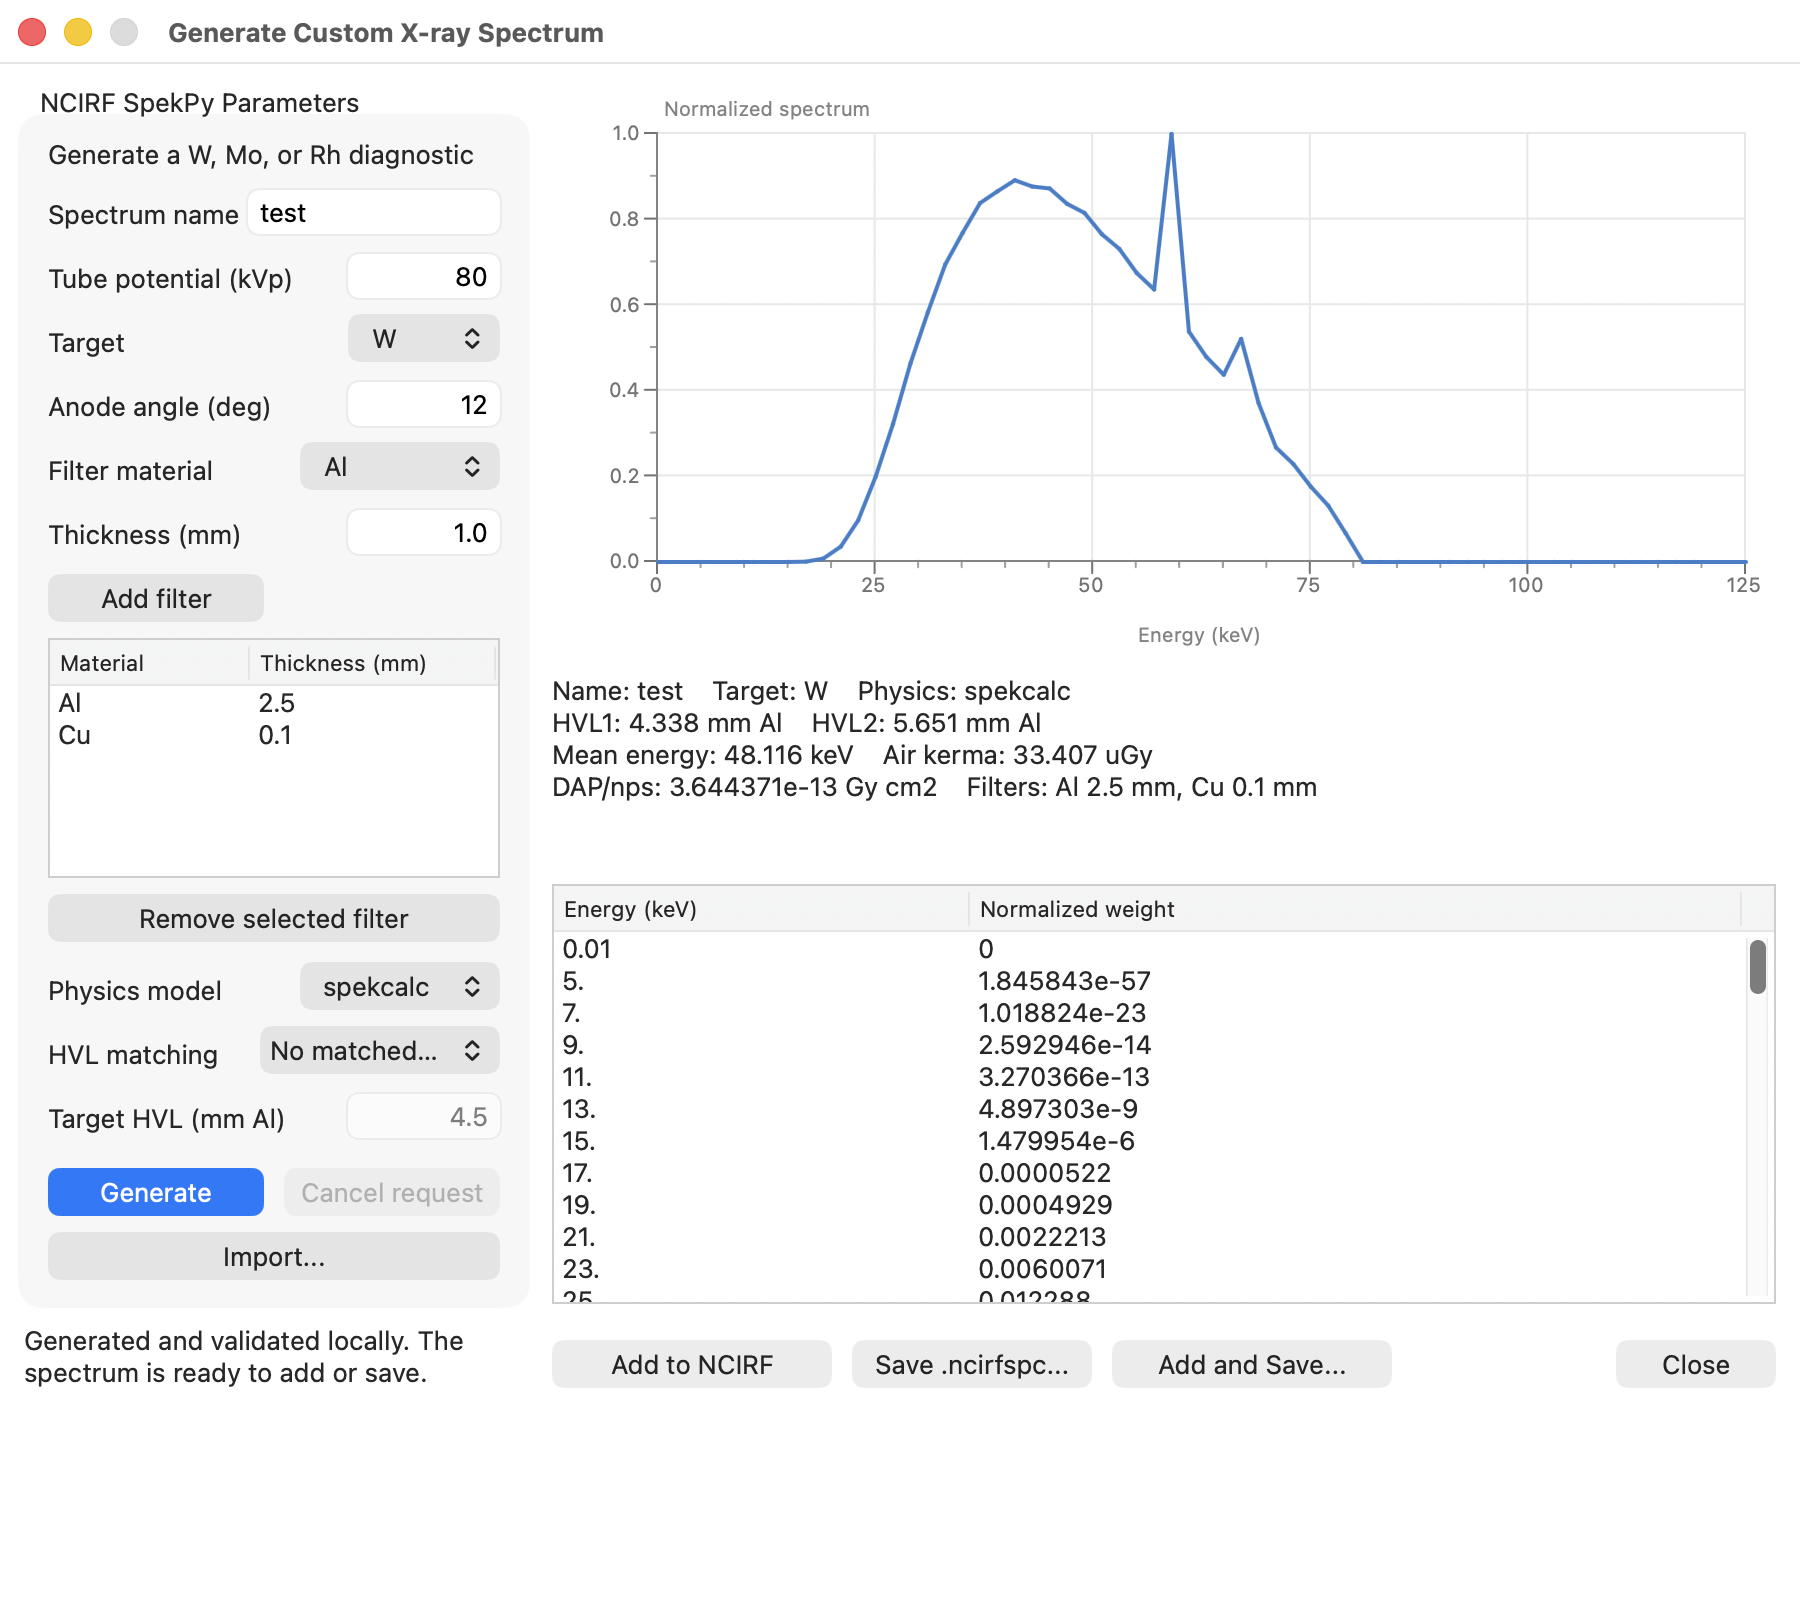Select the row with weight 0.0022213
1800x1616 pixels.
tap(1150, 1237)
